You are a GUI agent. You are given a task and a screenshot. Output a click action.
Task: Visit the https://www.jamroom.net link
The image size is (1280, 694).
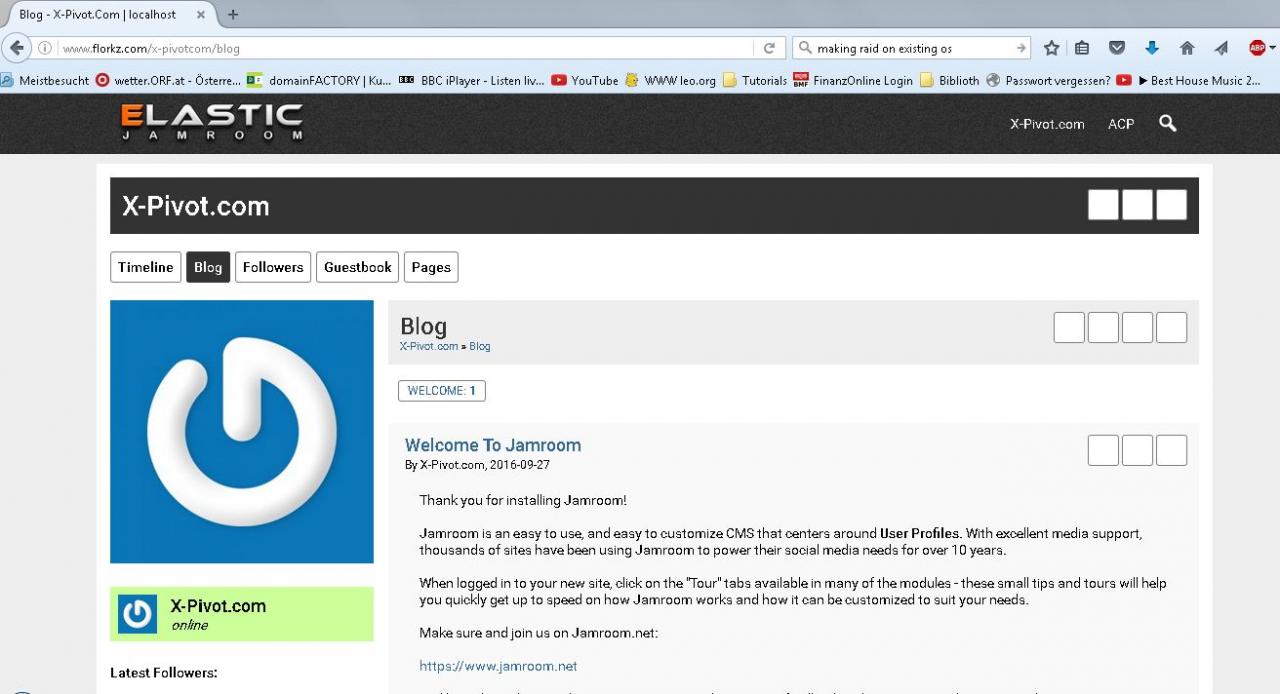click(498, 666)
